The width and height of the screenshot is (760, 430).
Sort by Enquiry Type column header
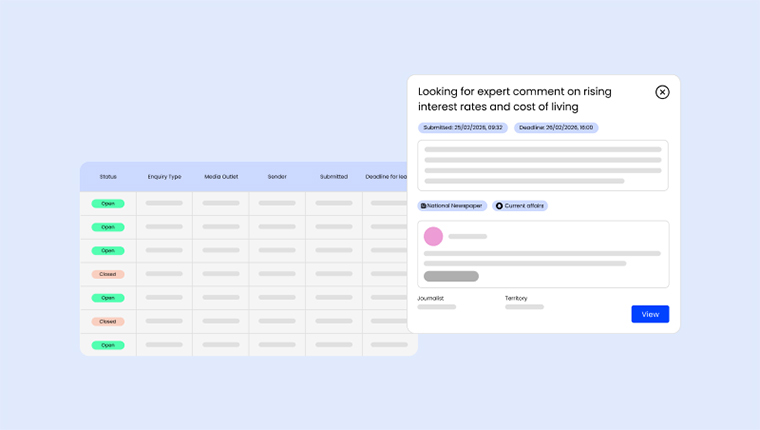164,177
